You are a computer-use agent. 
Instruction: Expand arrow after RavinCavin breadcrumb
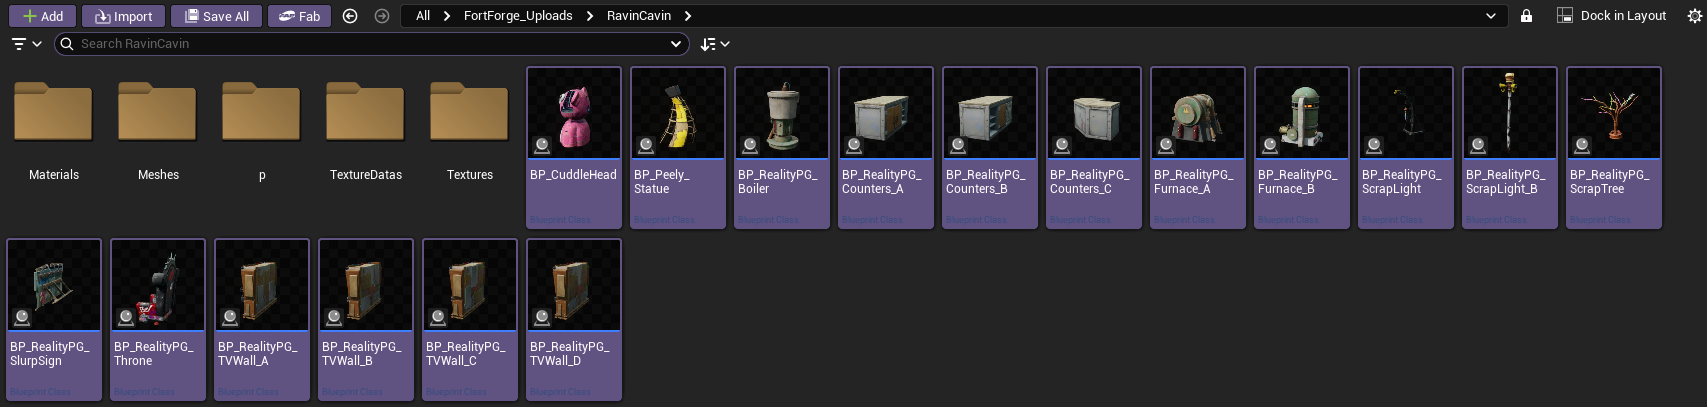coord(688,16)
